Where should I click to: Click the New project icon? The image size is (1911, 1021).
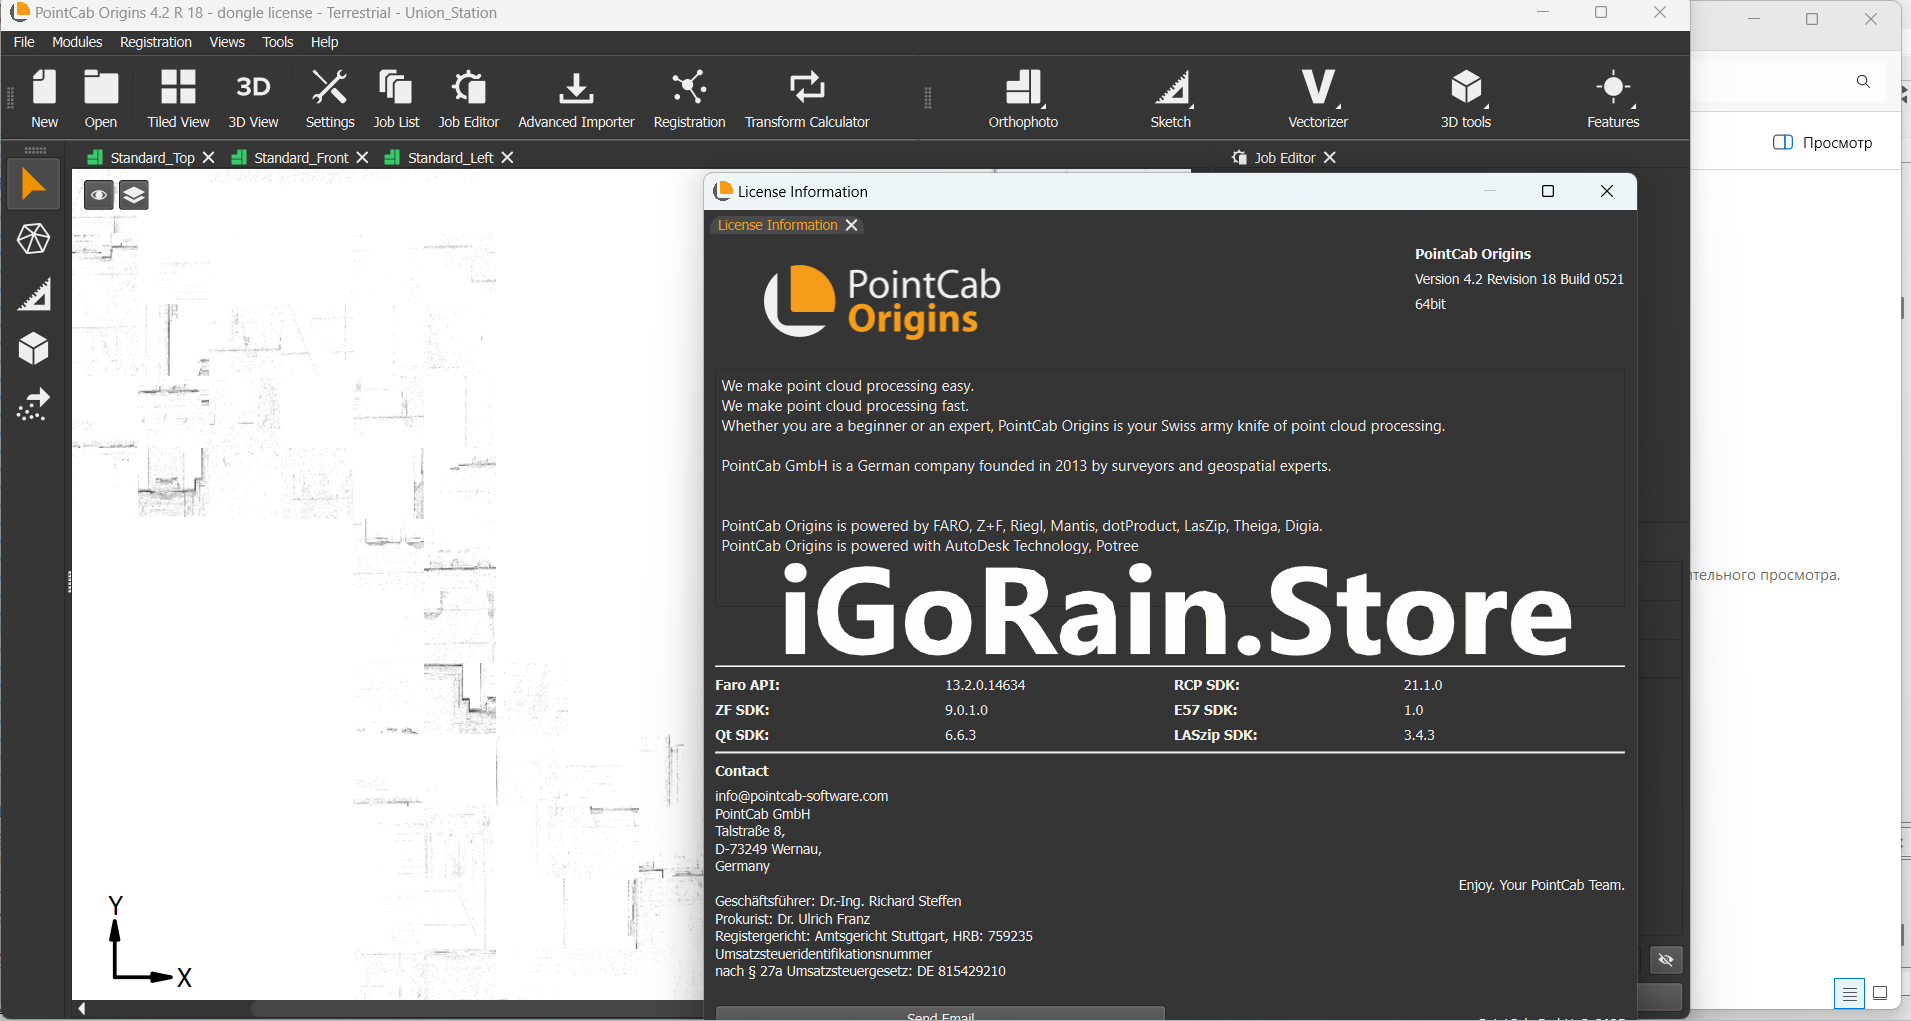(44, 98)
